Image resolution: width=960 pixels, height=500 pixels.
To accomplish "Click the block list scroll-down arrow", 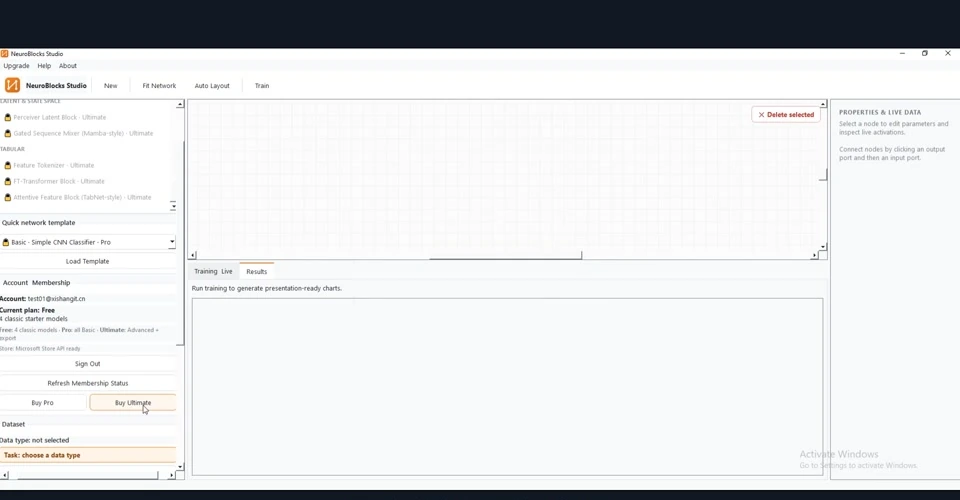I will (x=173, y=206).
